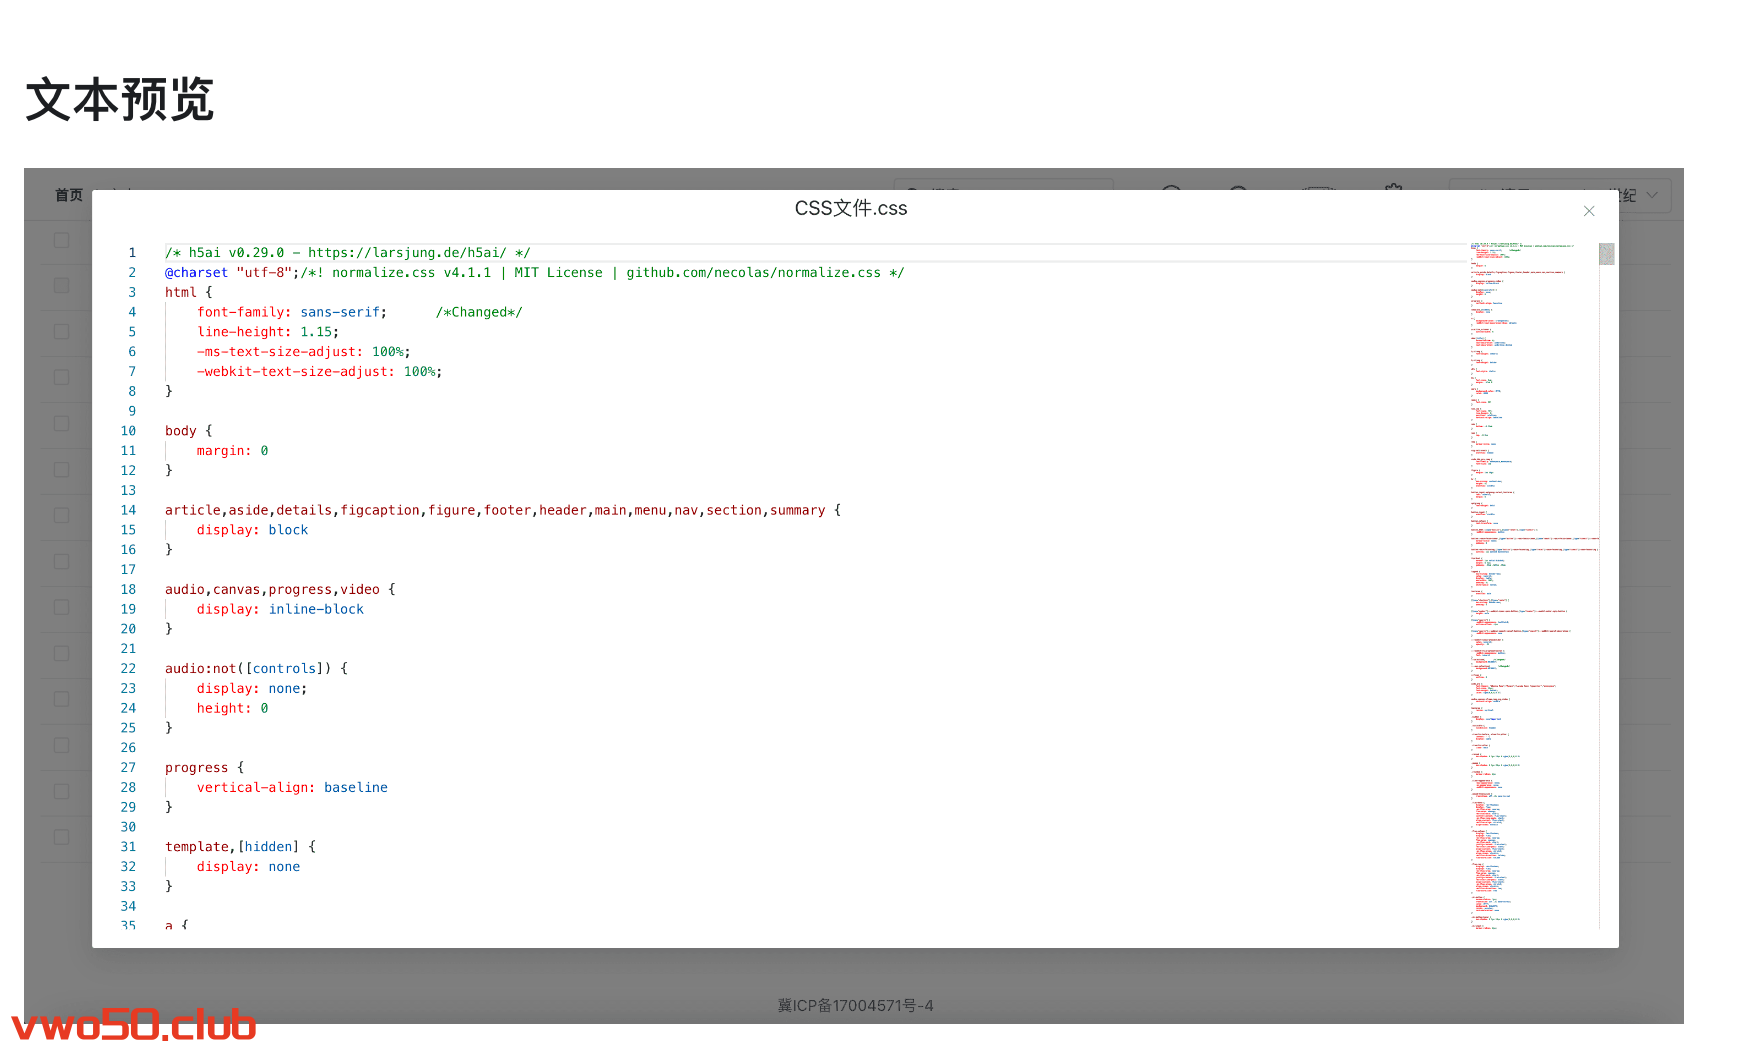Open the 冀ICP备17004571号-4 footer link
Screen dimensions: 1740x1050
pos(855,1005)
